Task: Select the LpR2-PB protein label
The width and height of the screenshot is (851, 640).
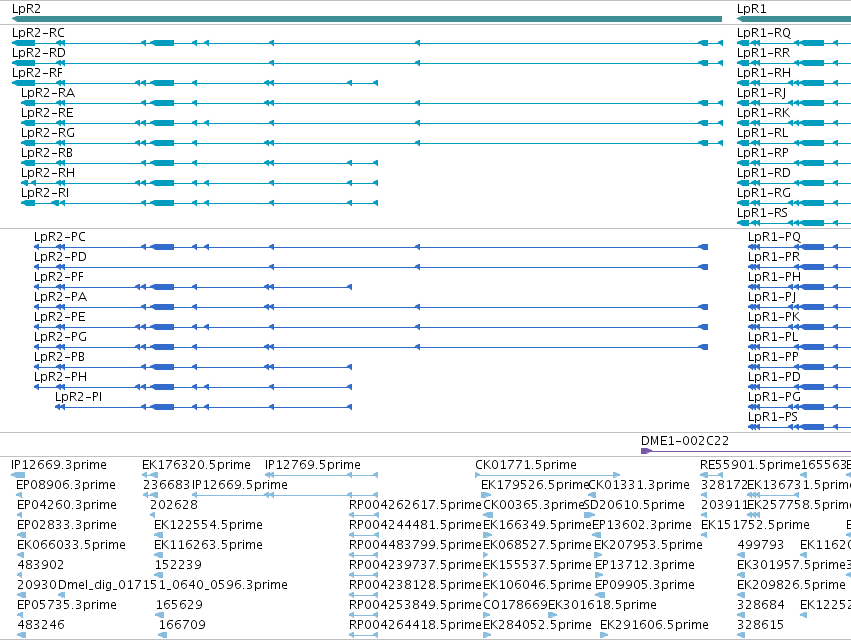Action: coord(59,358)
